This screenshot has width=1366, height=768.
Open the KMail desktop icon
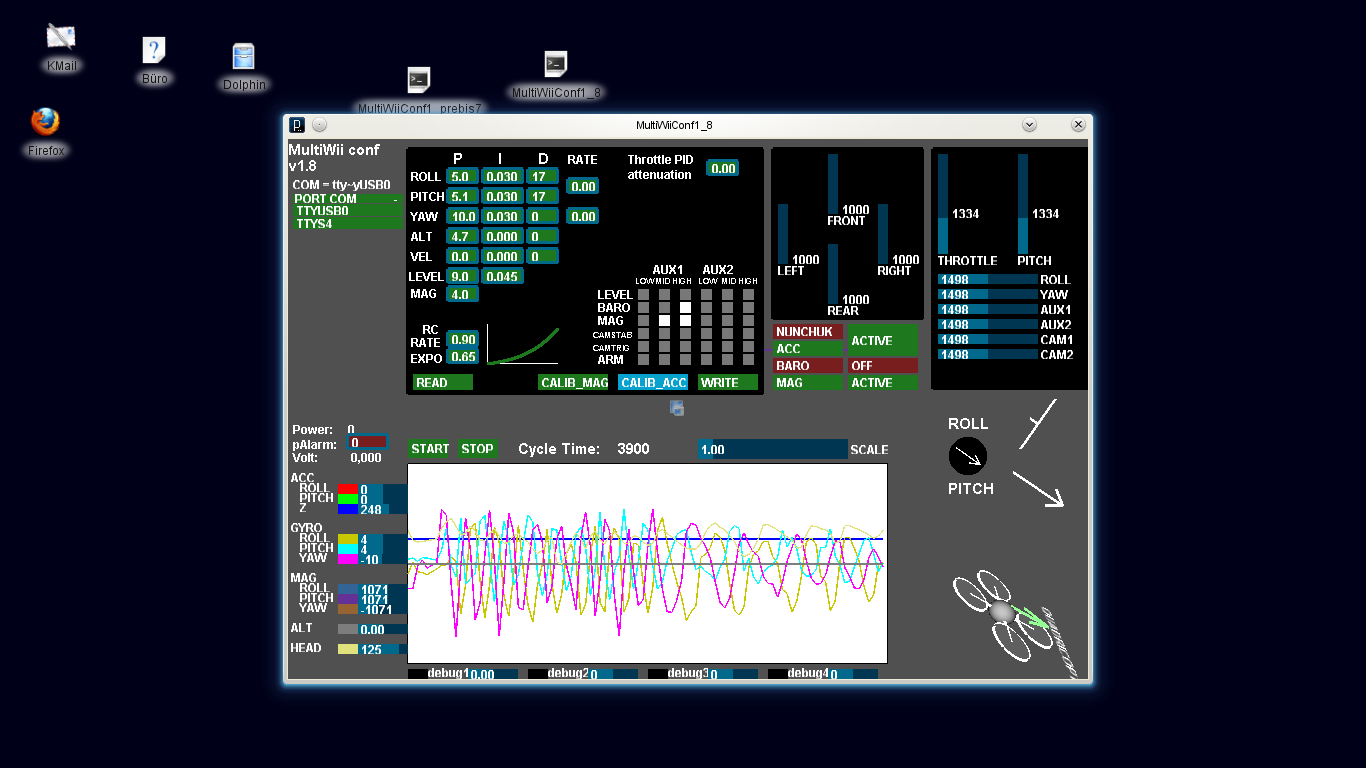point(61,37)
